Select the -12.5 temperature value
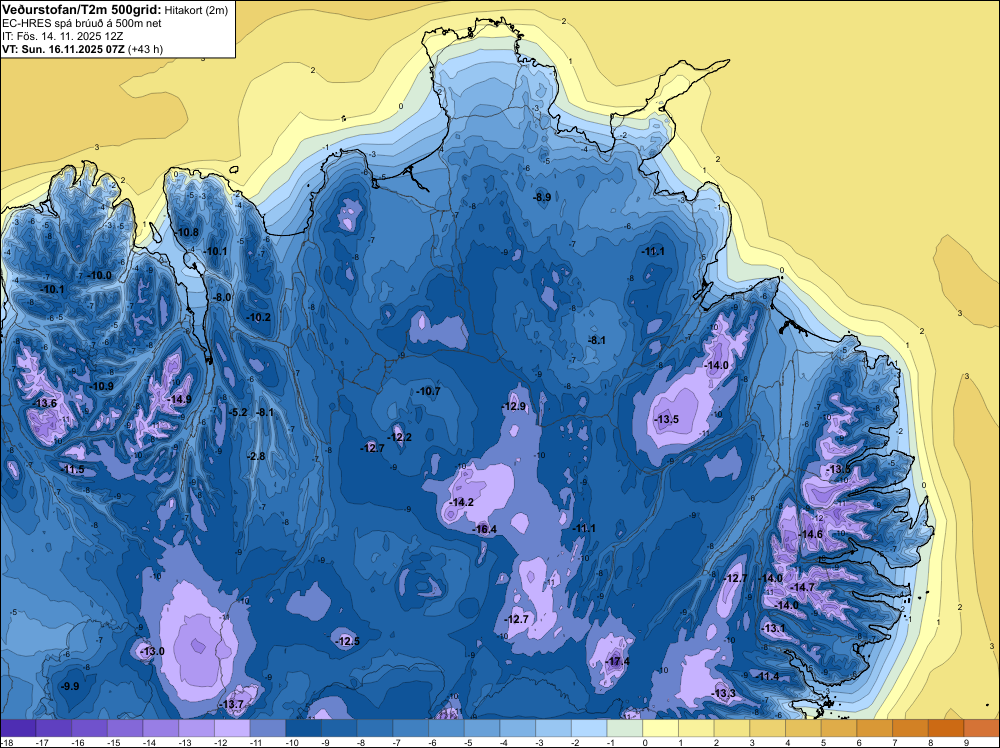Image resolution: width=1000 pixels, height=748 pixels. click(x=348, y=642)
